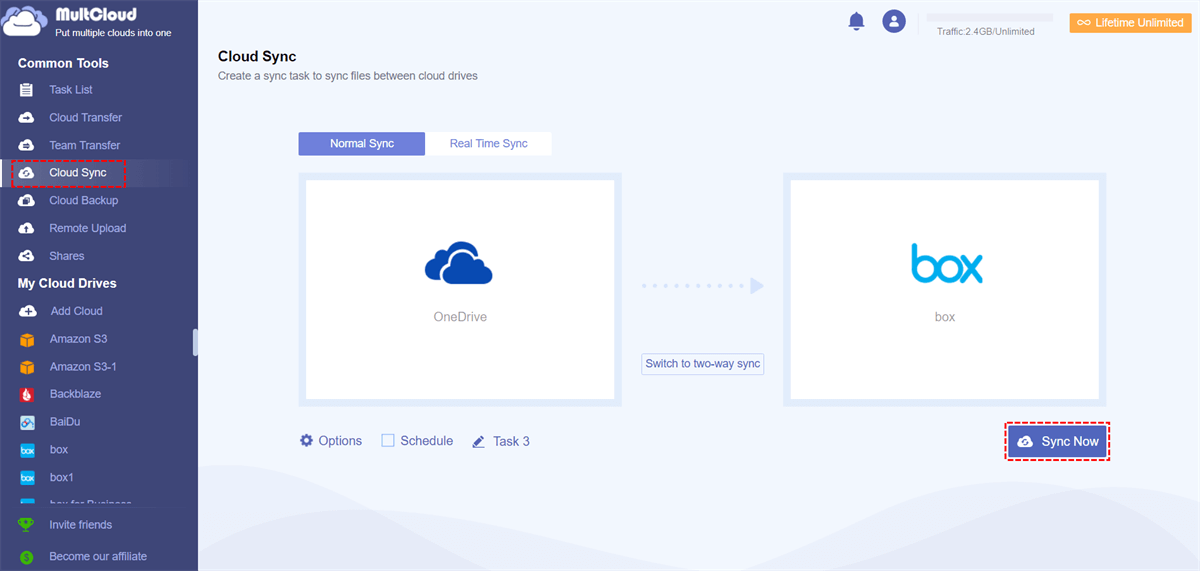Image resolution: width=1200 pixels, height=571 pixels.
Task: Click the Add Cloud plus icon
Action: point(27,311)
